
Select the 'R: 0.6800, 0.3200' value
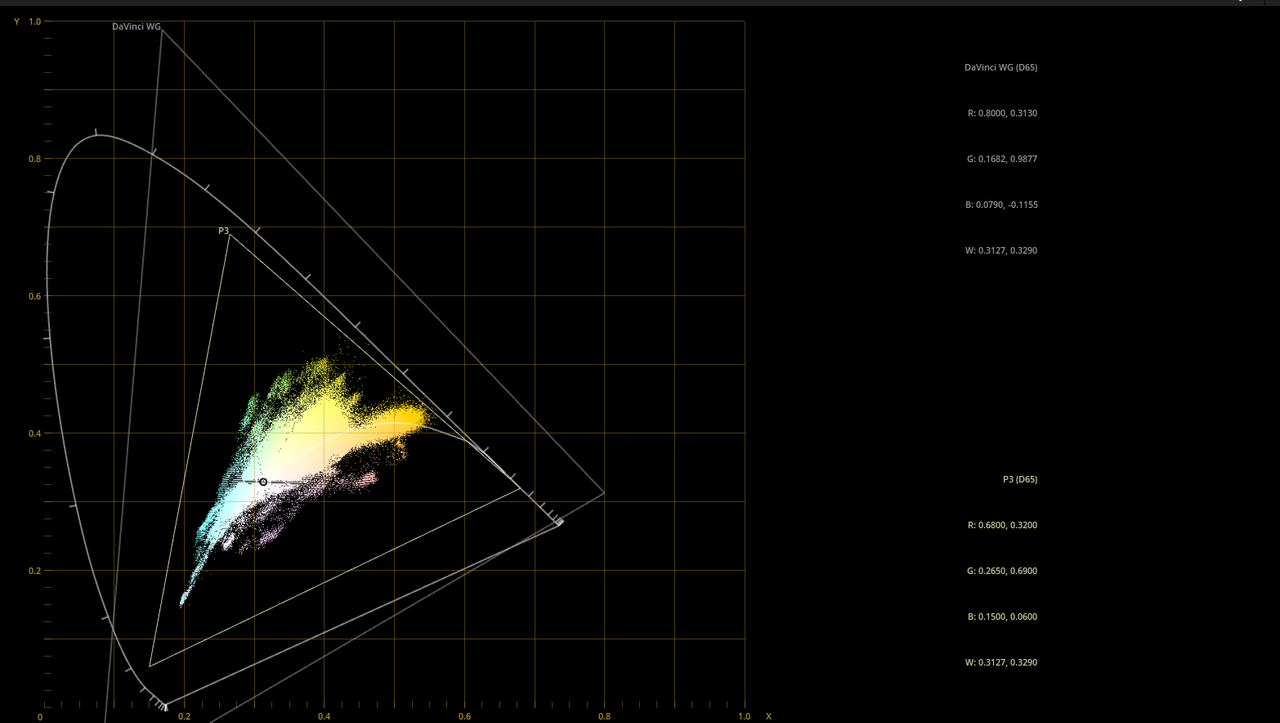pos(1002,525)
